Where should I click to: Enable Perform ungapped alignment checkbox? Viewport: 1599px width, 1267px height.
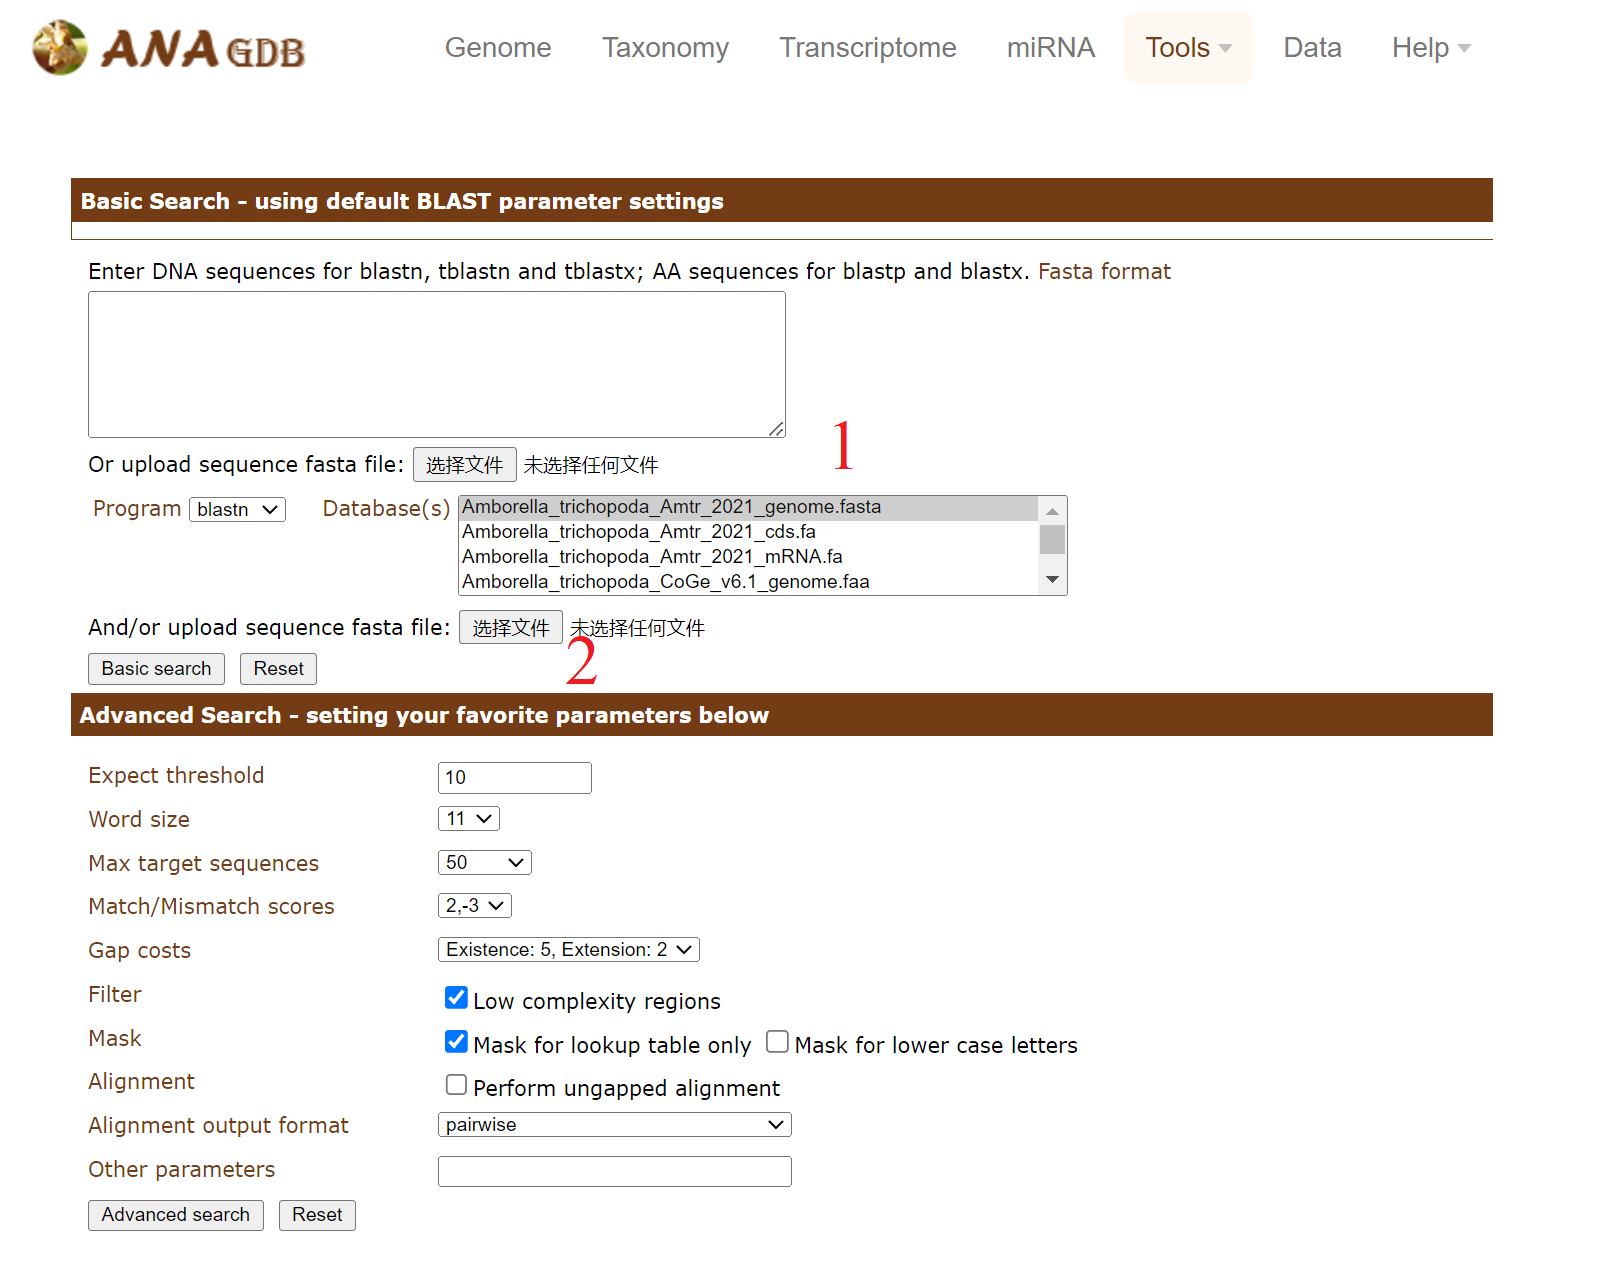[x=456, y=1085]
